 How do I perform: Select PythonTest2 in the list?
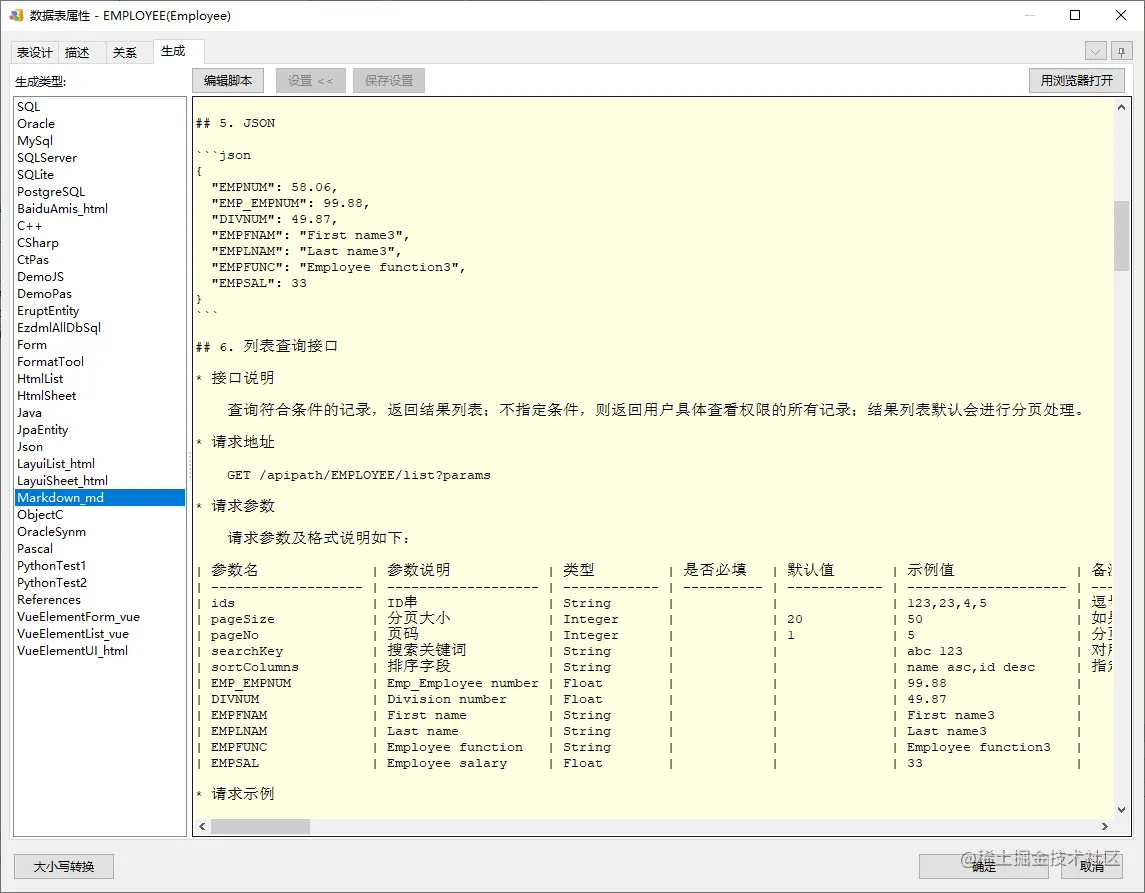(x=100, y=582)
